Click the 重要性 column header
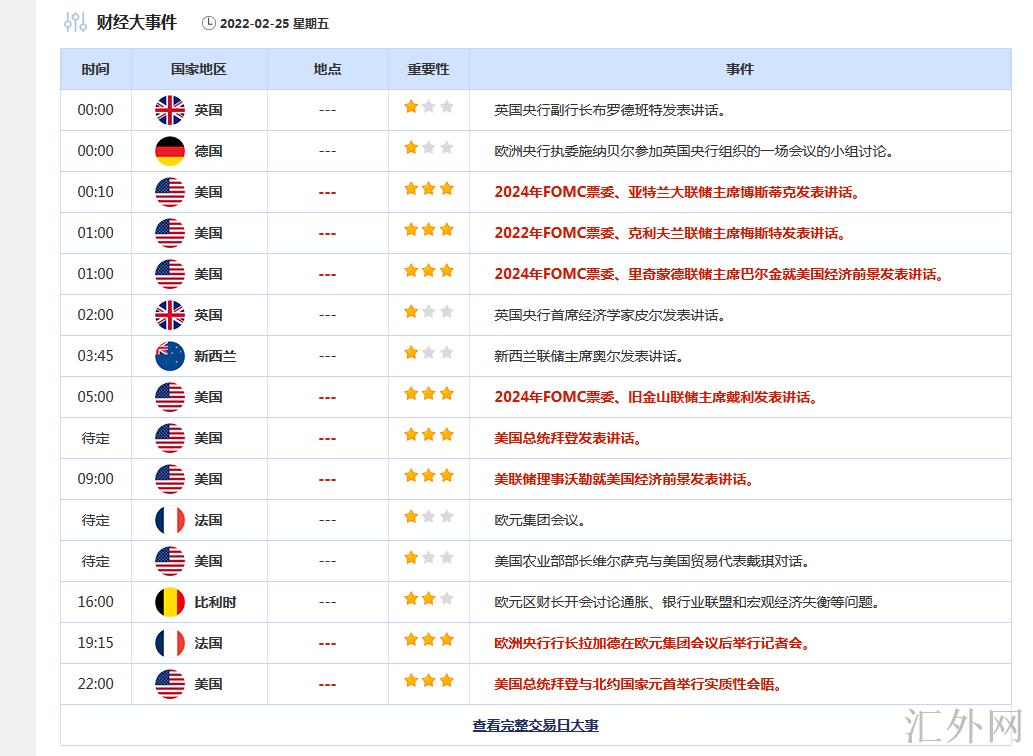Viewport: 1033px width, 756px height. (428, 69)
